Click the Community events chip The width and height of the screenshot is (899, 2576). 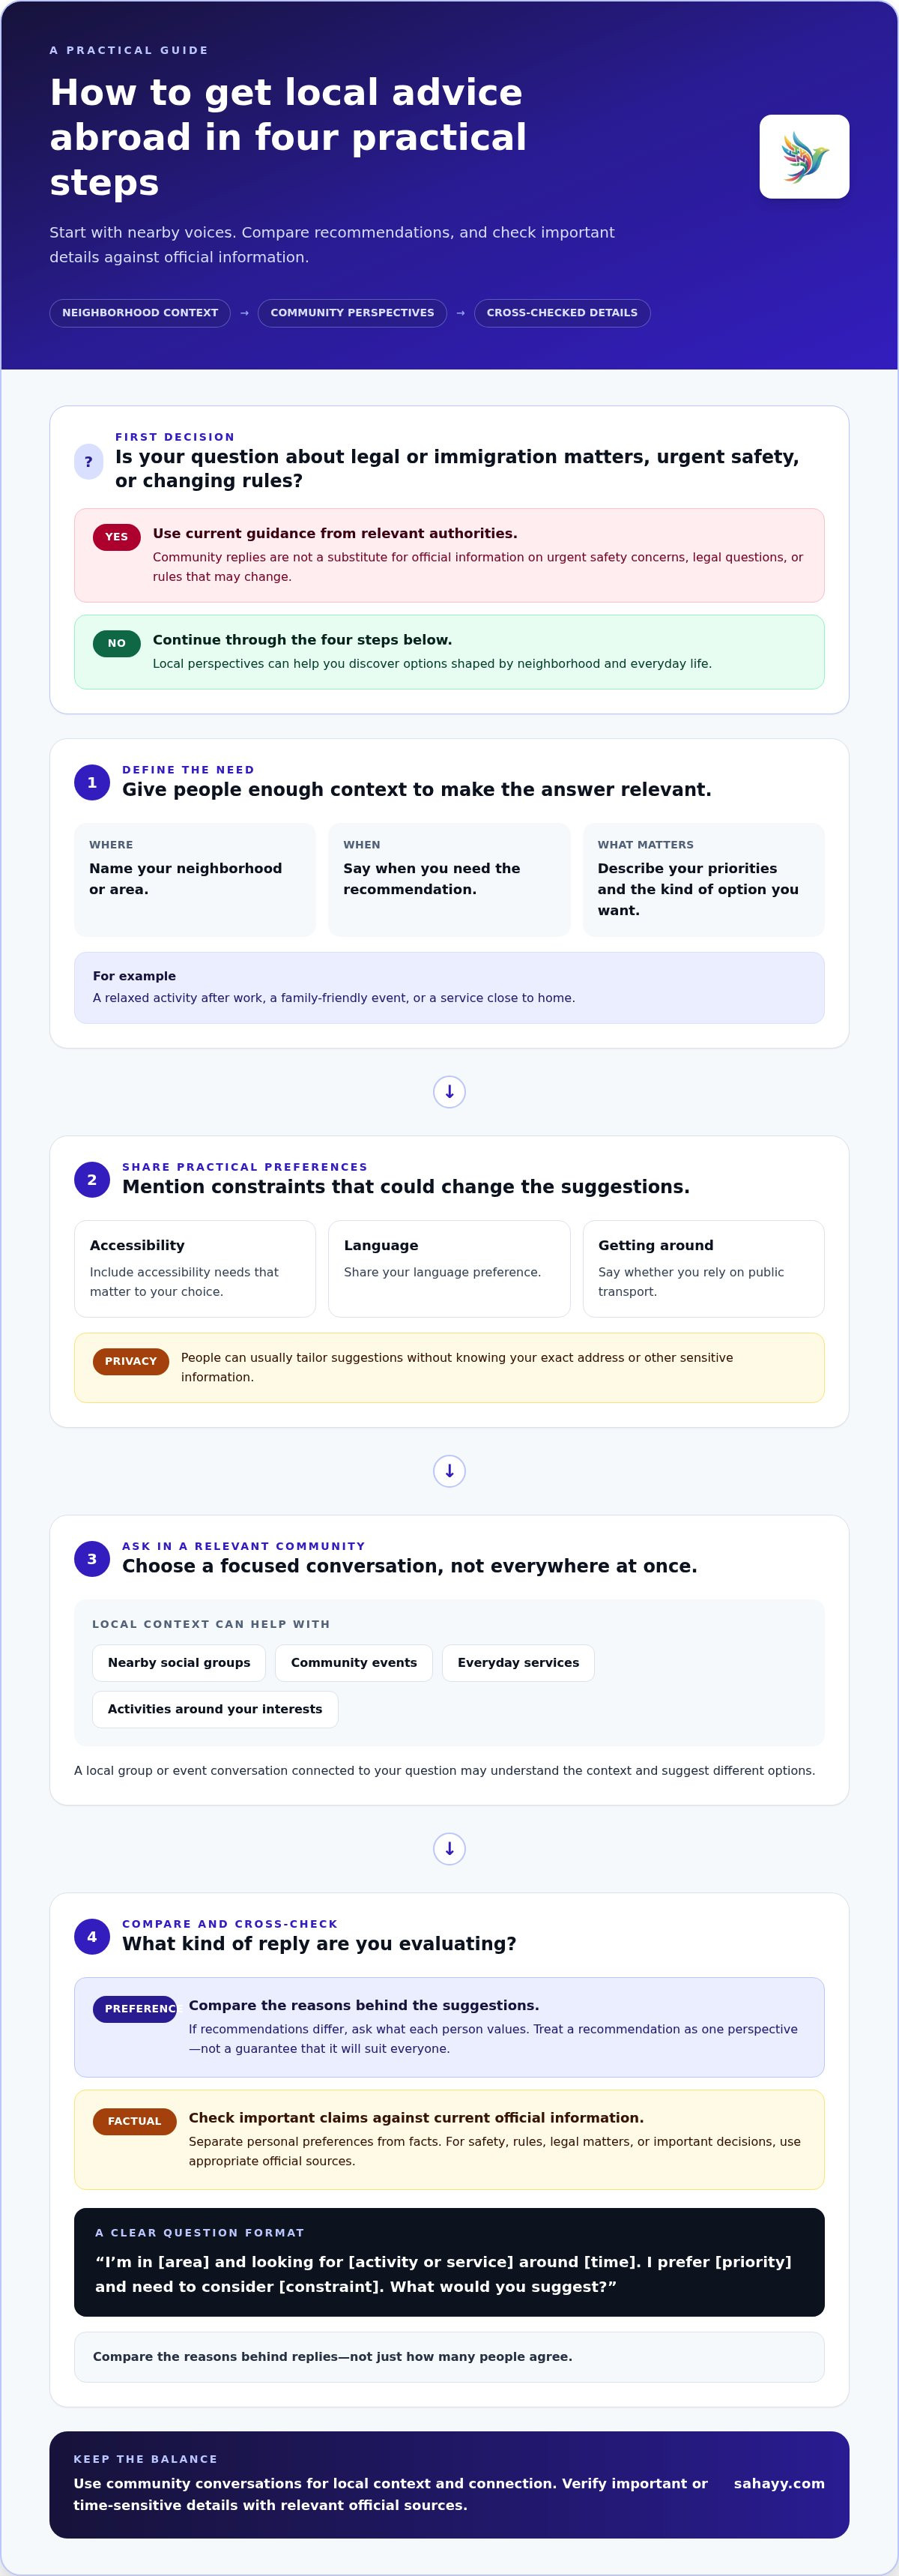point(354,1663)
